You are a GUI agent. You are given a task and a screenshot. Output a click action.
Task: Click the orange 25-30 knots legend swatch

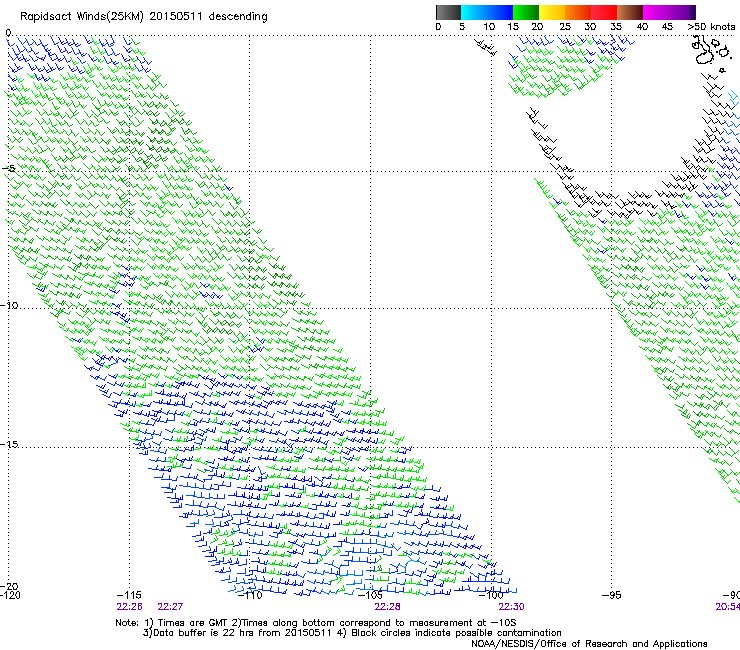[578, 12]
